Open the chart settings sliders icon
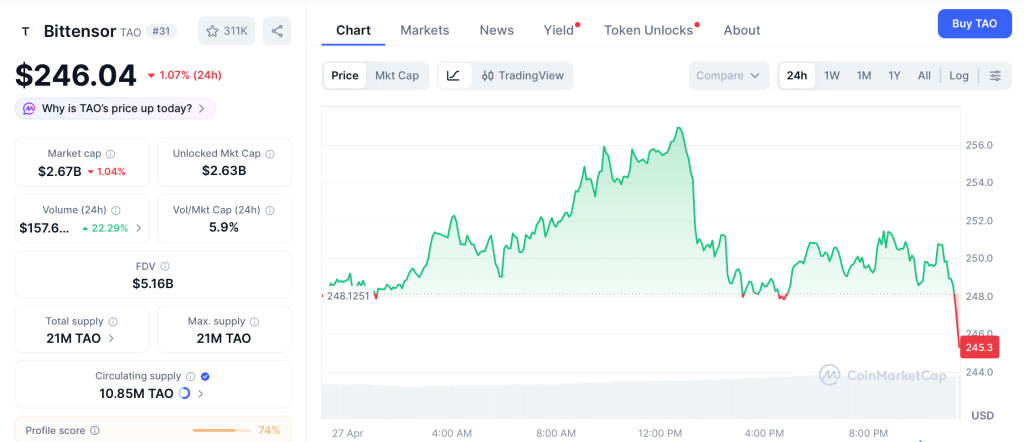The width and height of the screenshot is (1024, 442). click(x=994, y=76)
